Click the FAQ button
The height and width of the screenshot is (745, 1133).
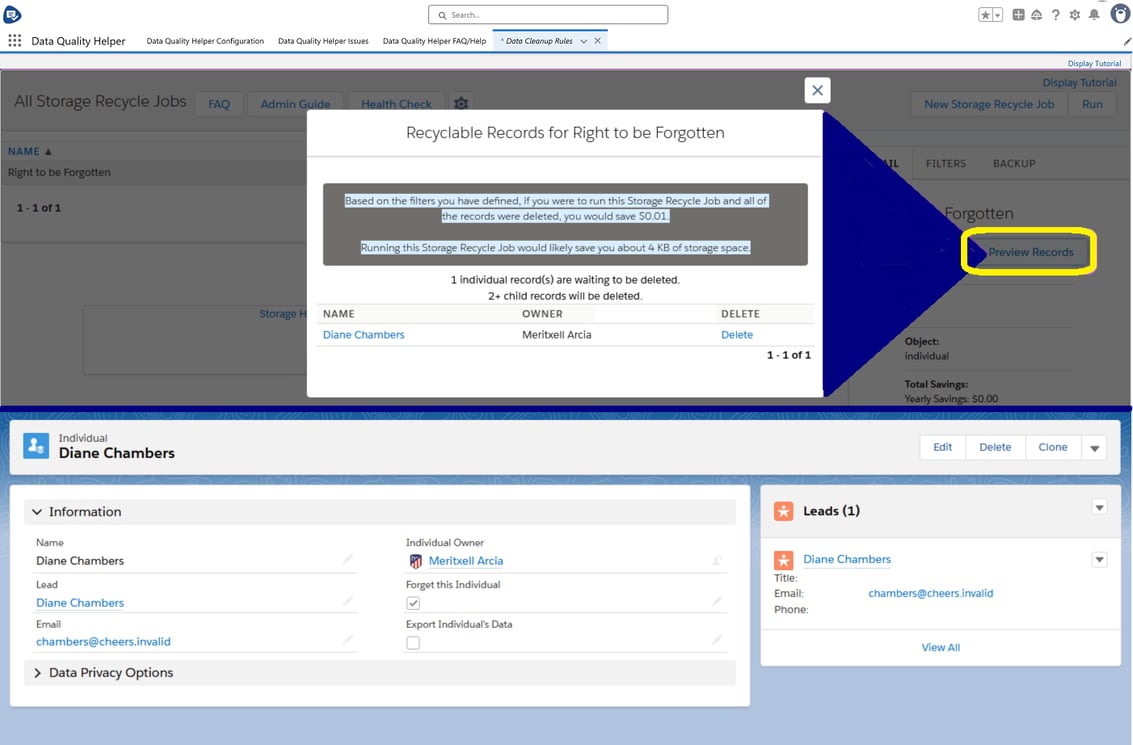(x=219, y=104)
